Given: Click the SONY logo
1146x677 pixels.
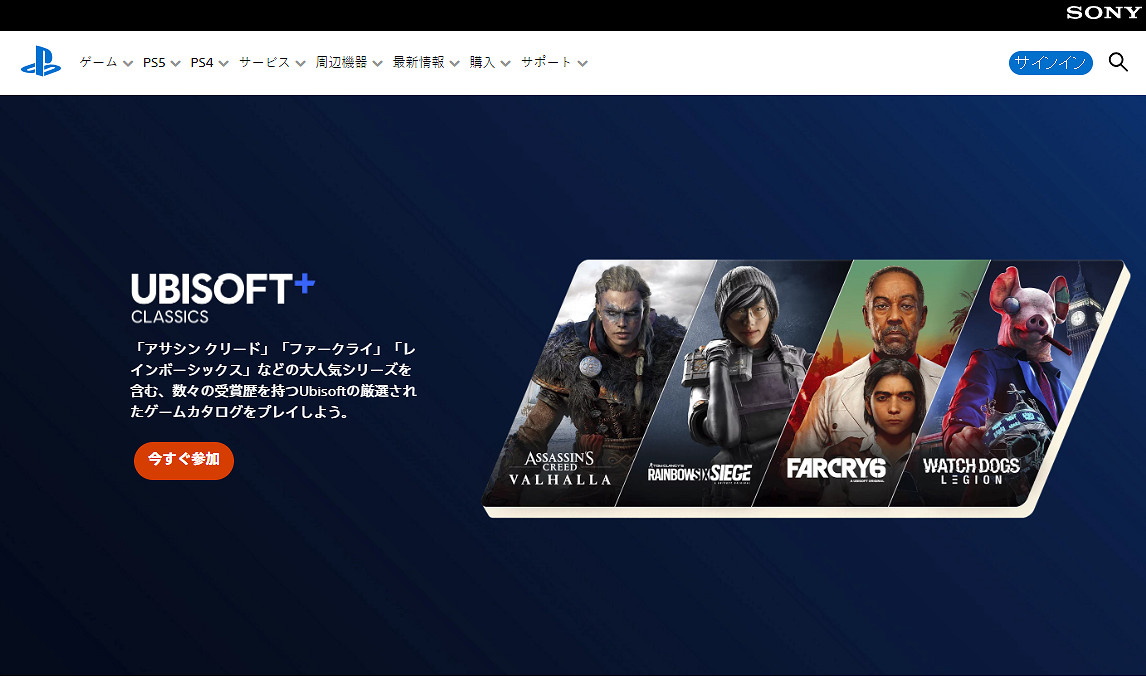Looking at the screenshot, I should (1103, 13).
